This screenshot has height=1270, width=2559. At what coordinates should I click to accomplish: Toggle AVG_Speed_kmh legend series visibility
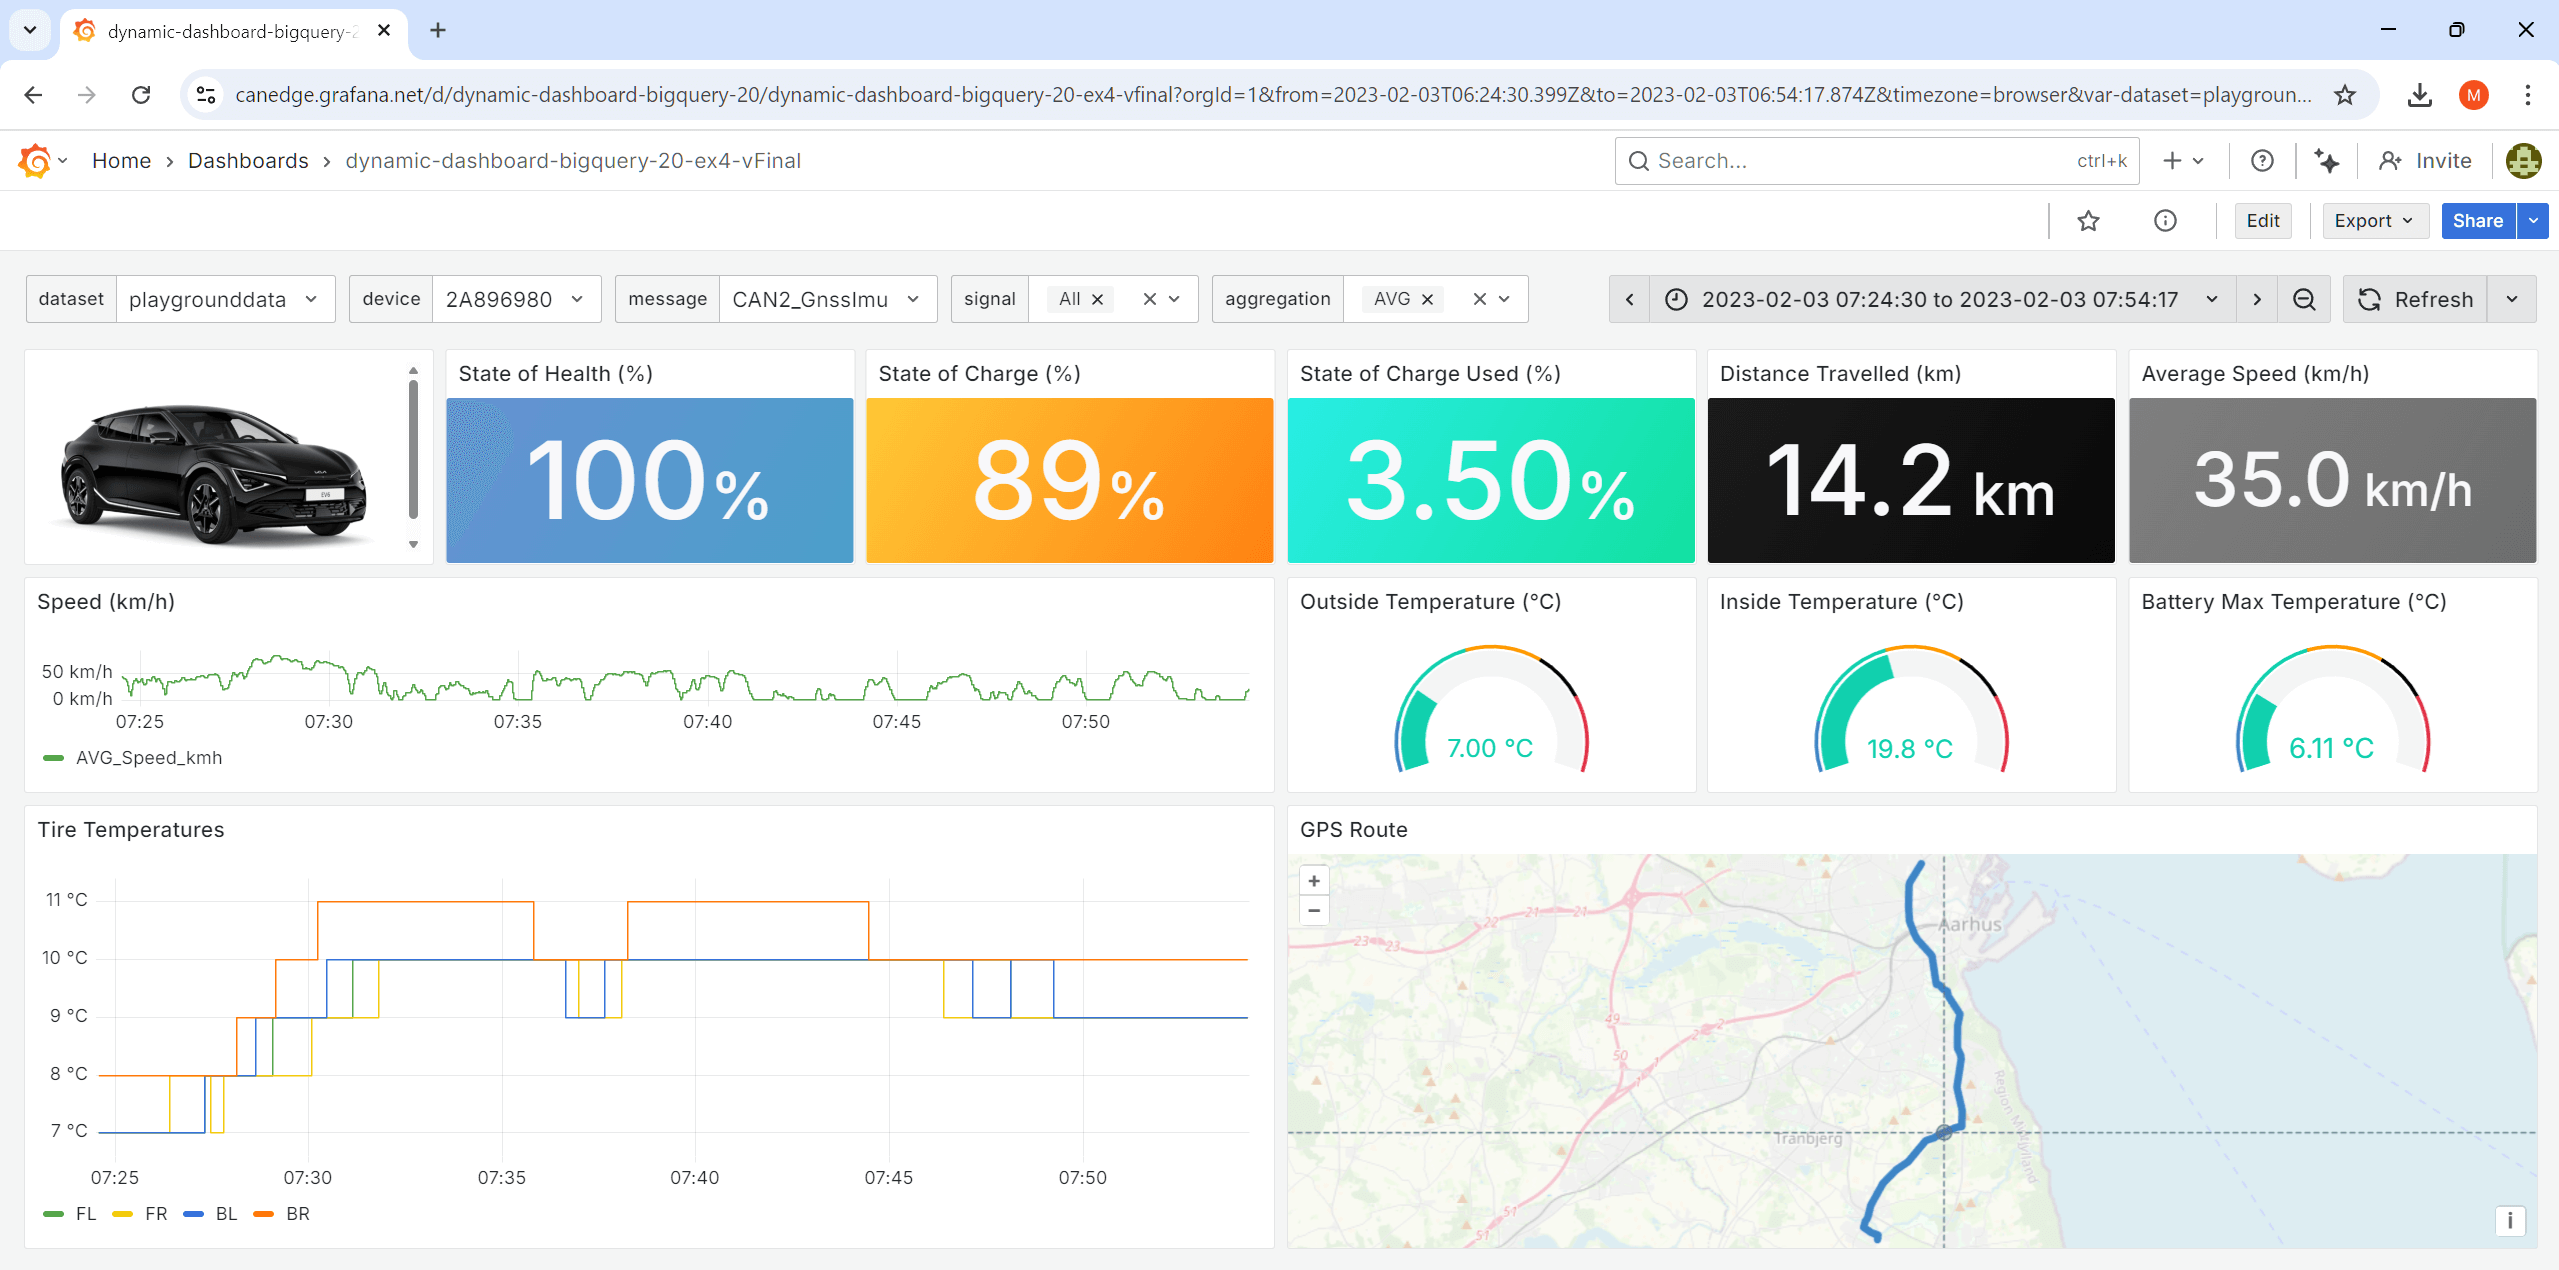pos(148,758)
